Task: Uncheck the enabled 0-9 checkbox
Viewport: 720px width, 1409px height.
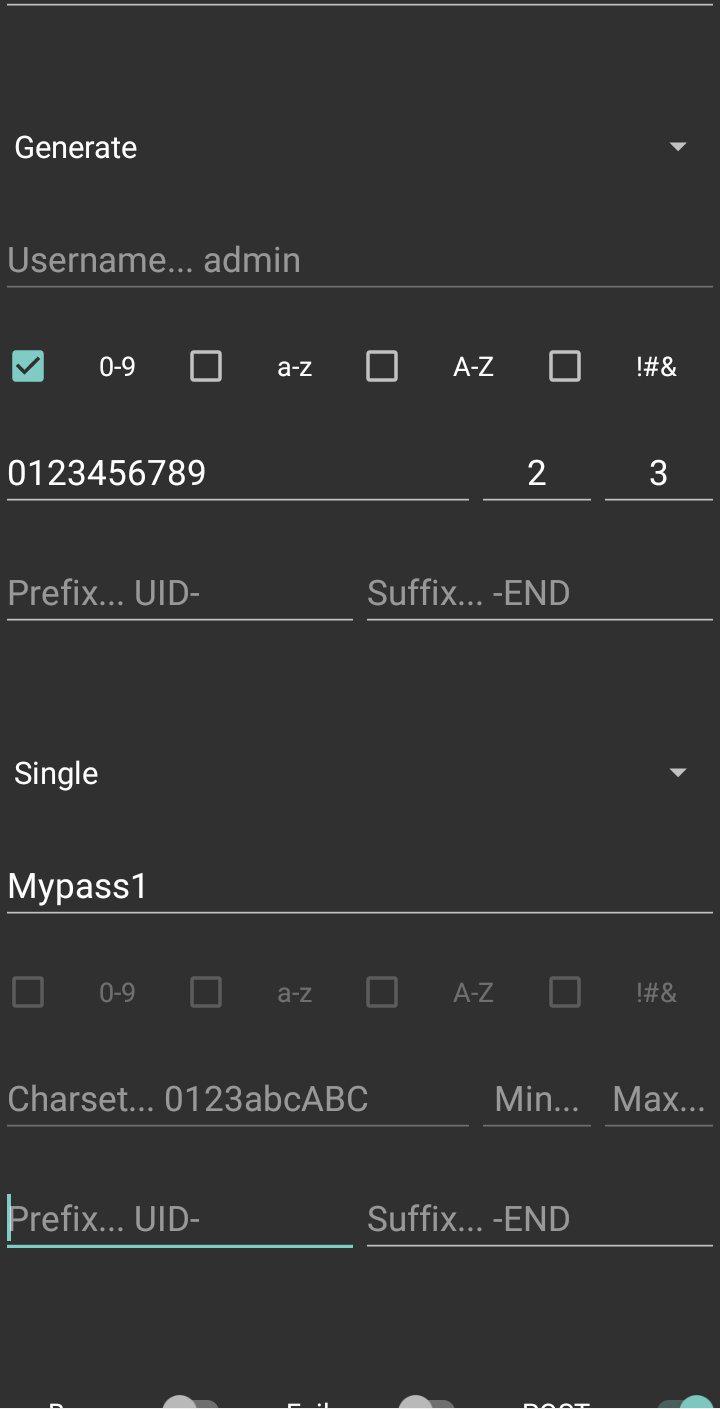Action: point(28,366)
